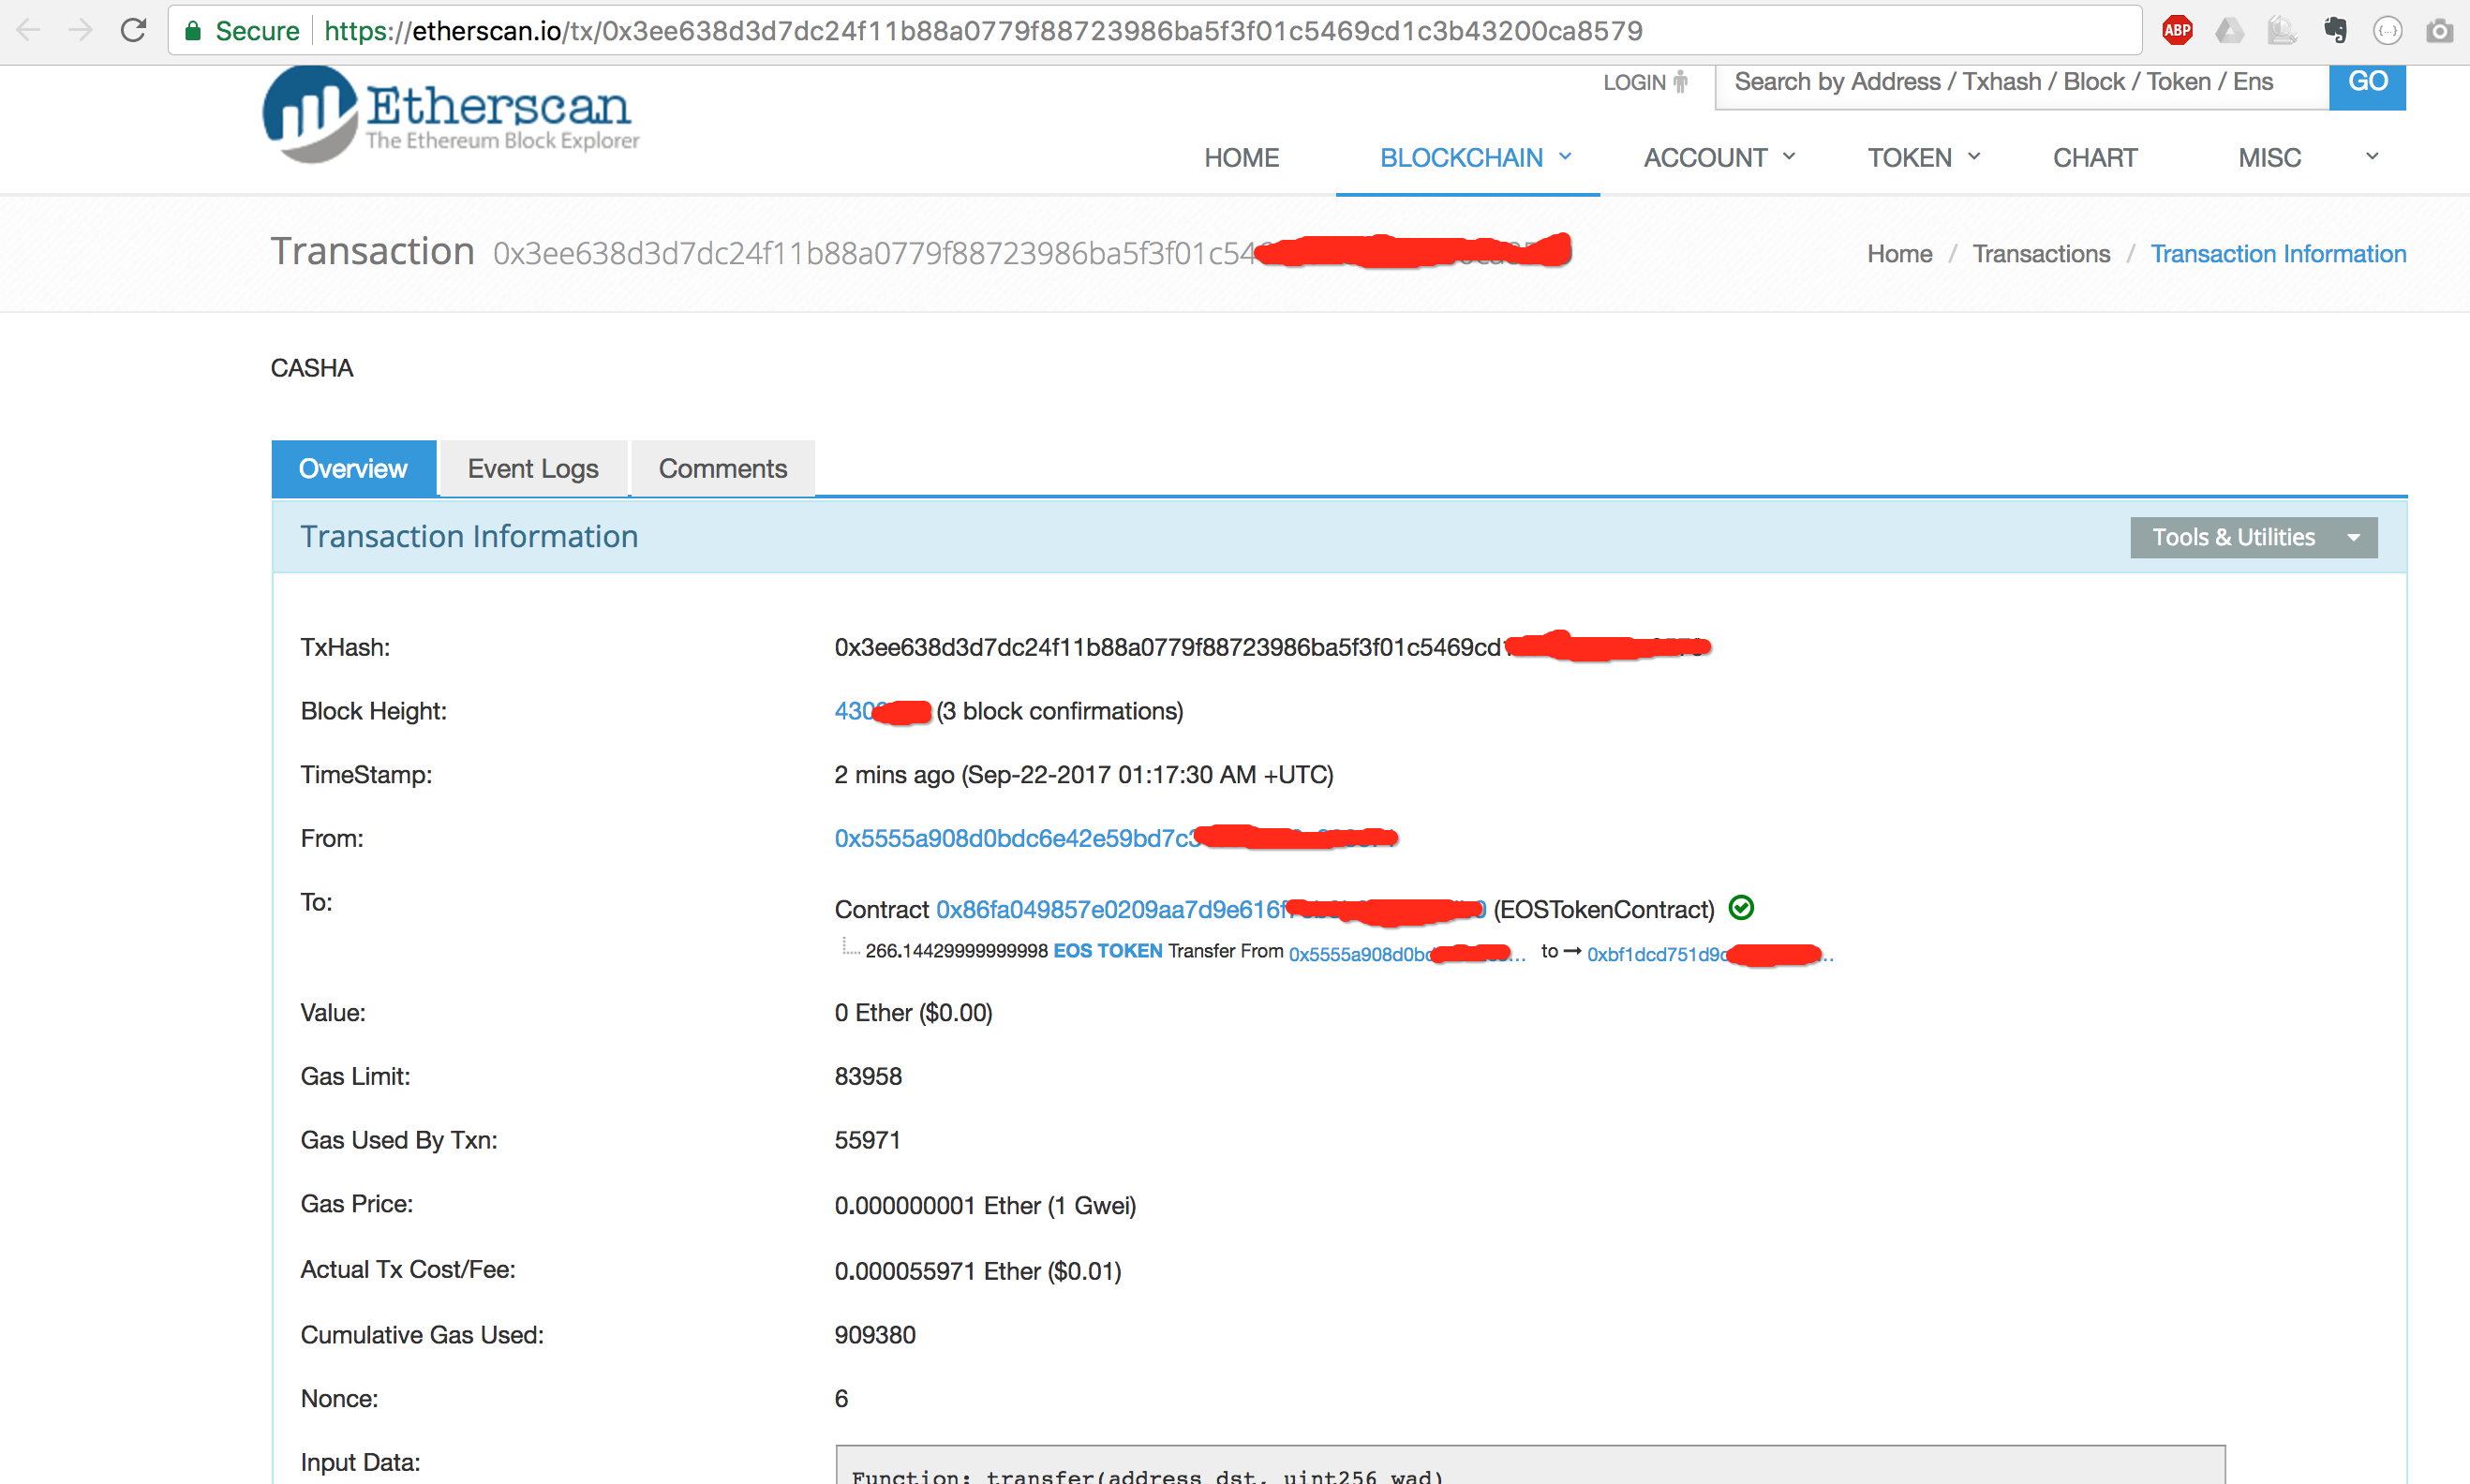Click the browser forward arrow

pyautogui.click(x=81, y=31)
